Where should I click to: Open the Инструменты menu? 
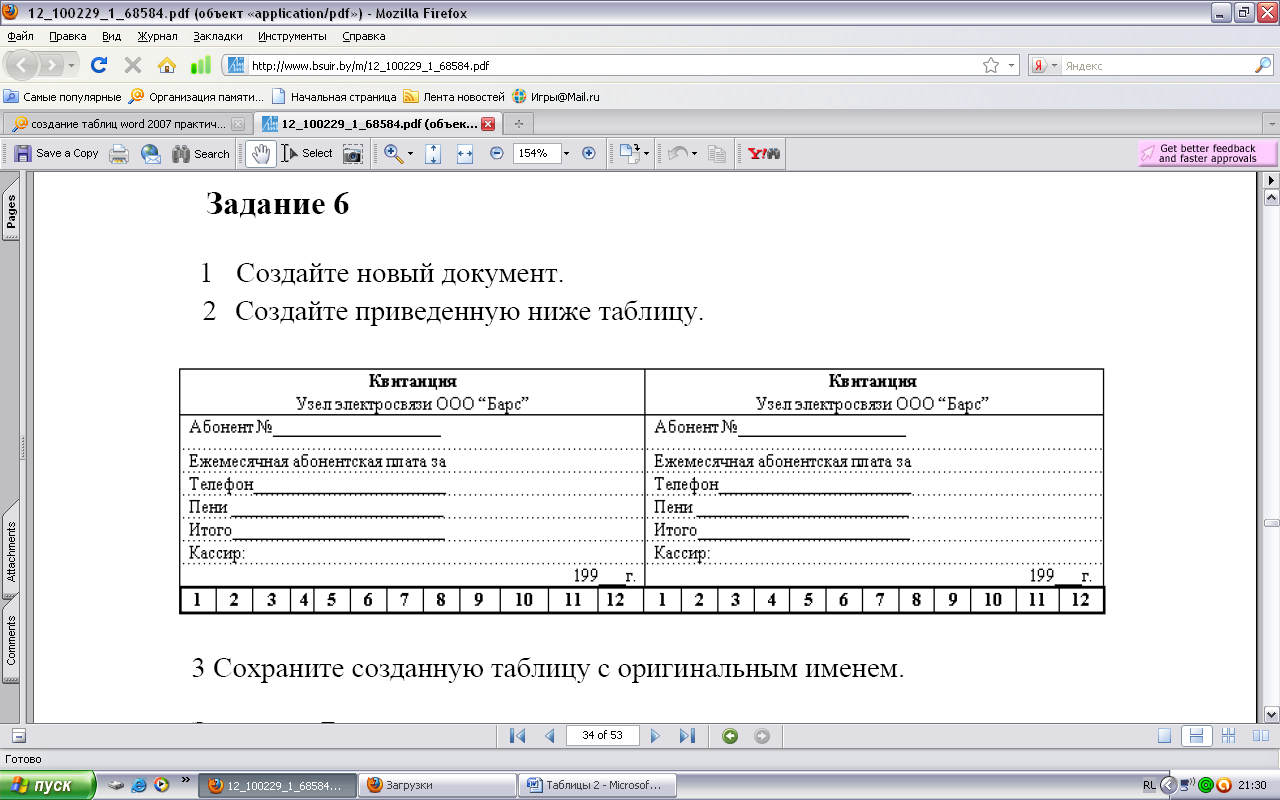tap(292, 36)
